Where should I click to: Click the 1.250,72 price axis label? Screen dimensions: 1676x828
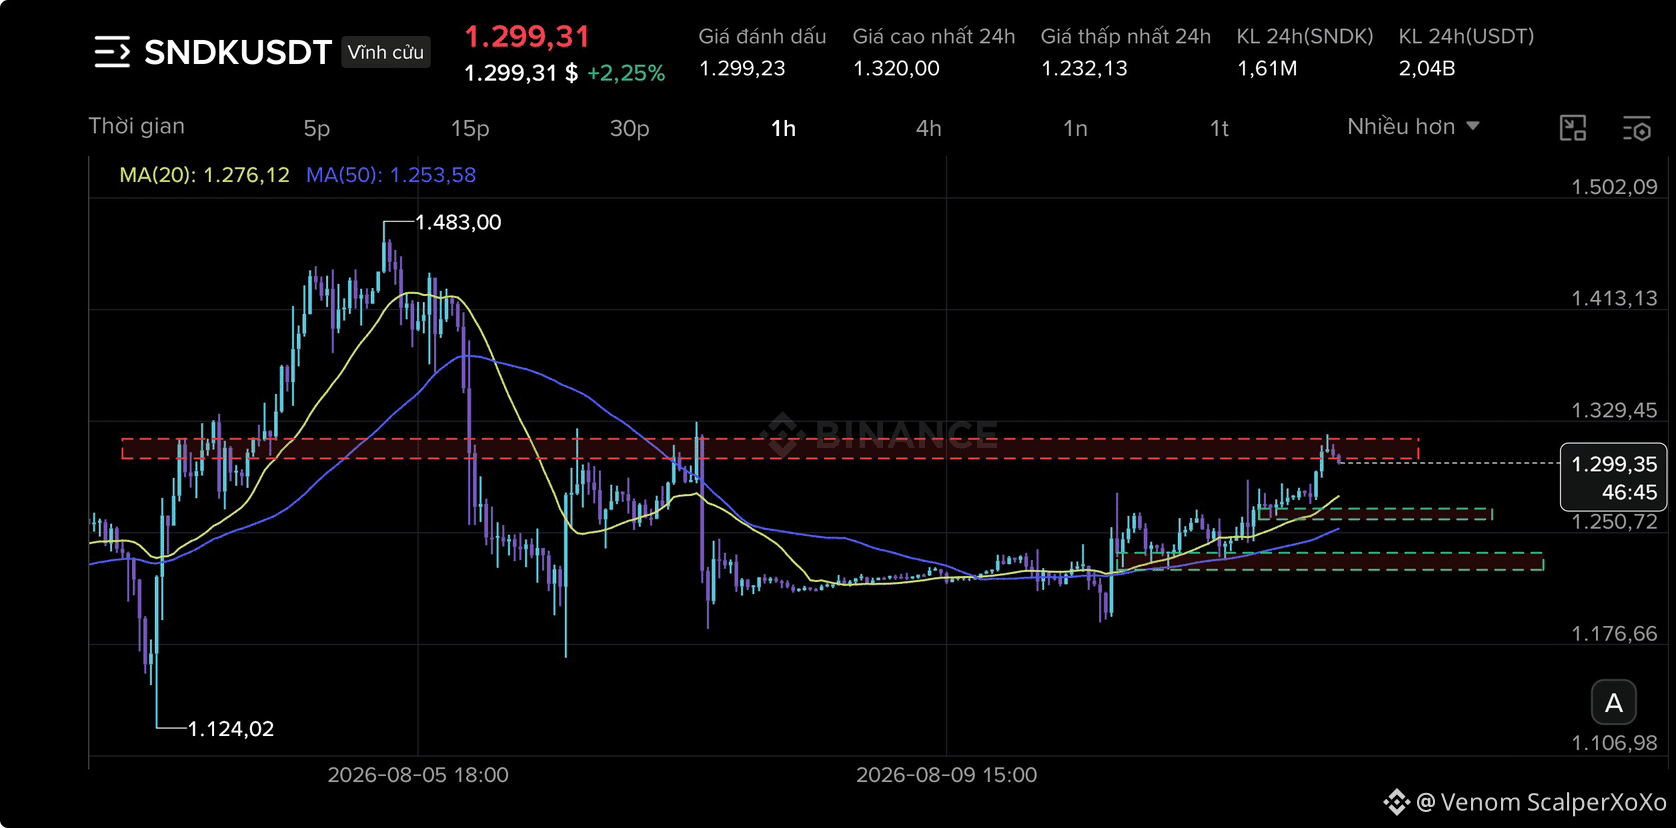click(1614, 522)
